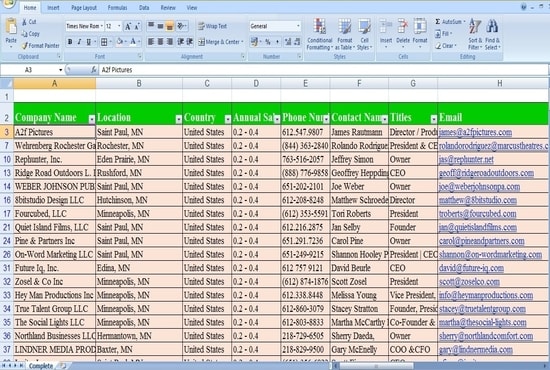Apply comma style

277,42
